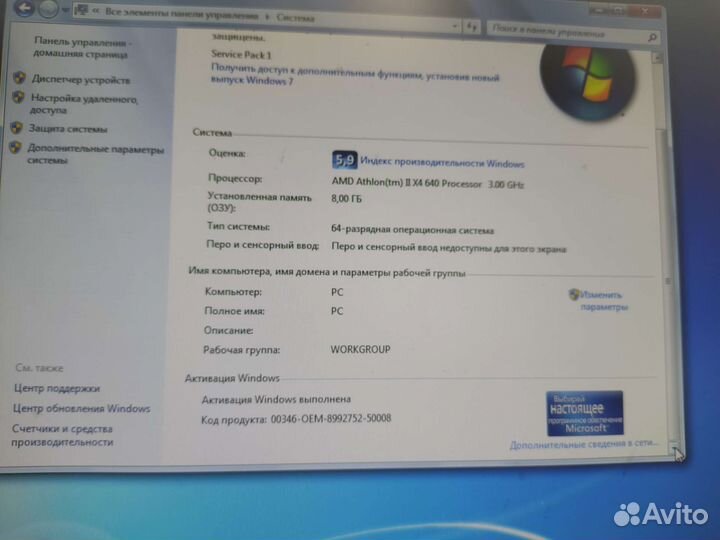Click shield icon beside 'Дополнительные параметры системы'

point(15,147)
